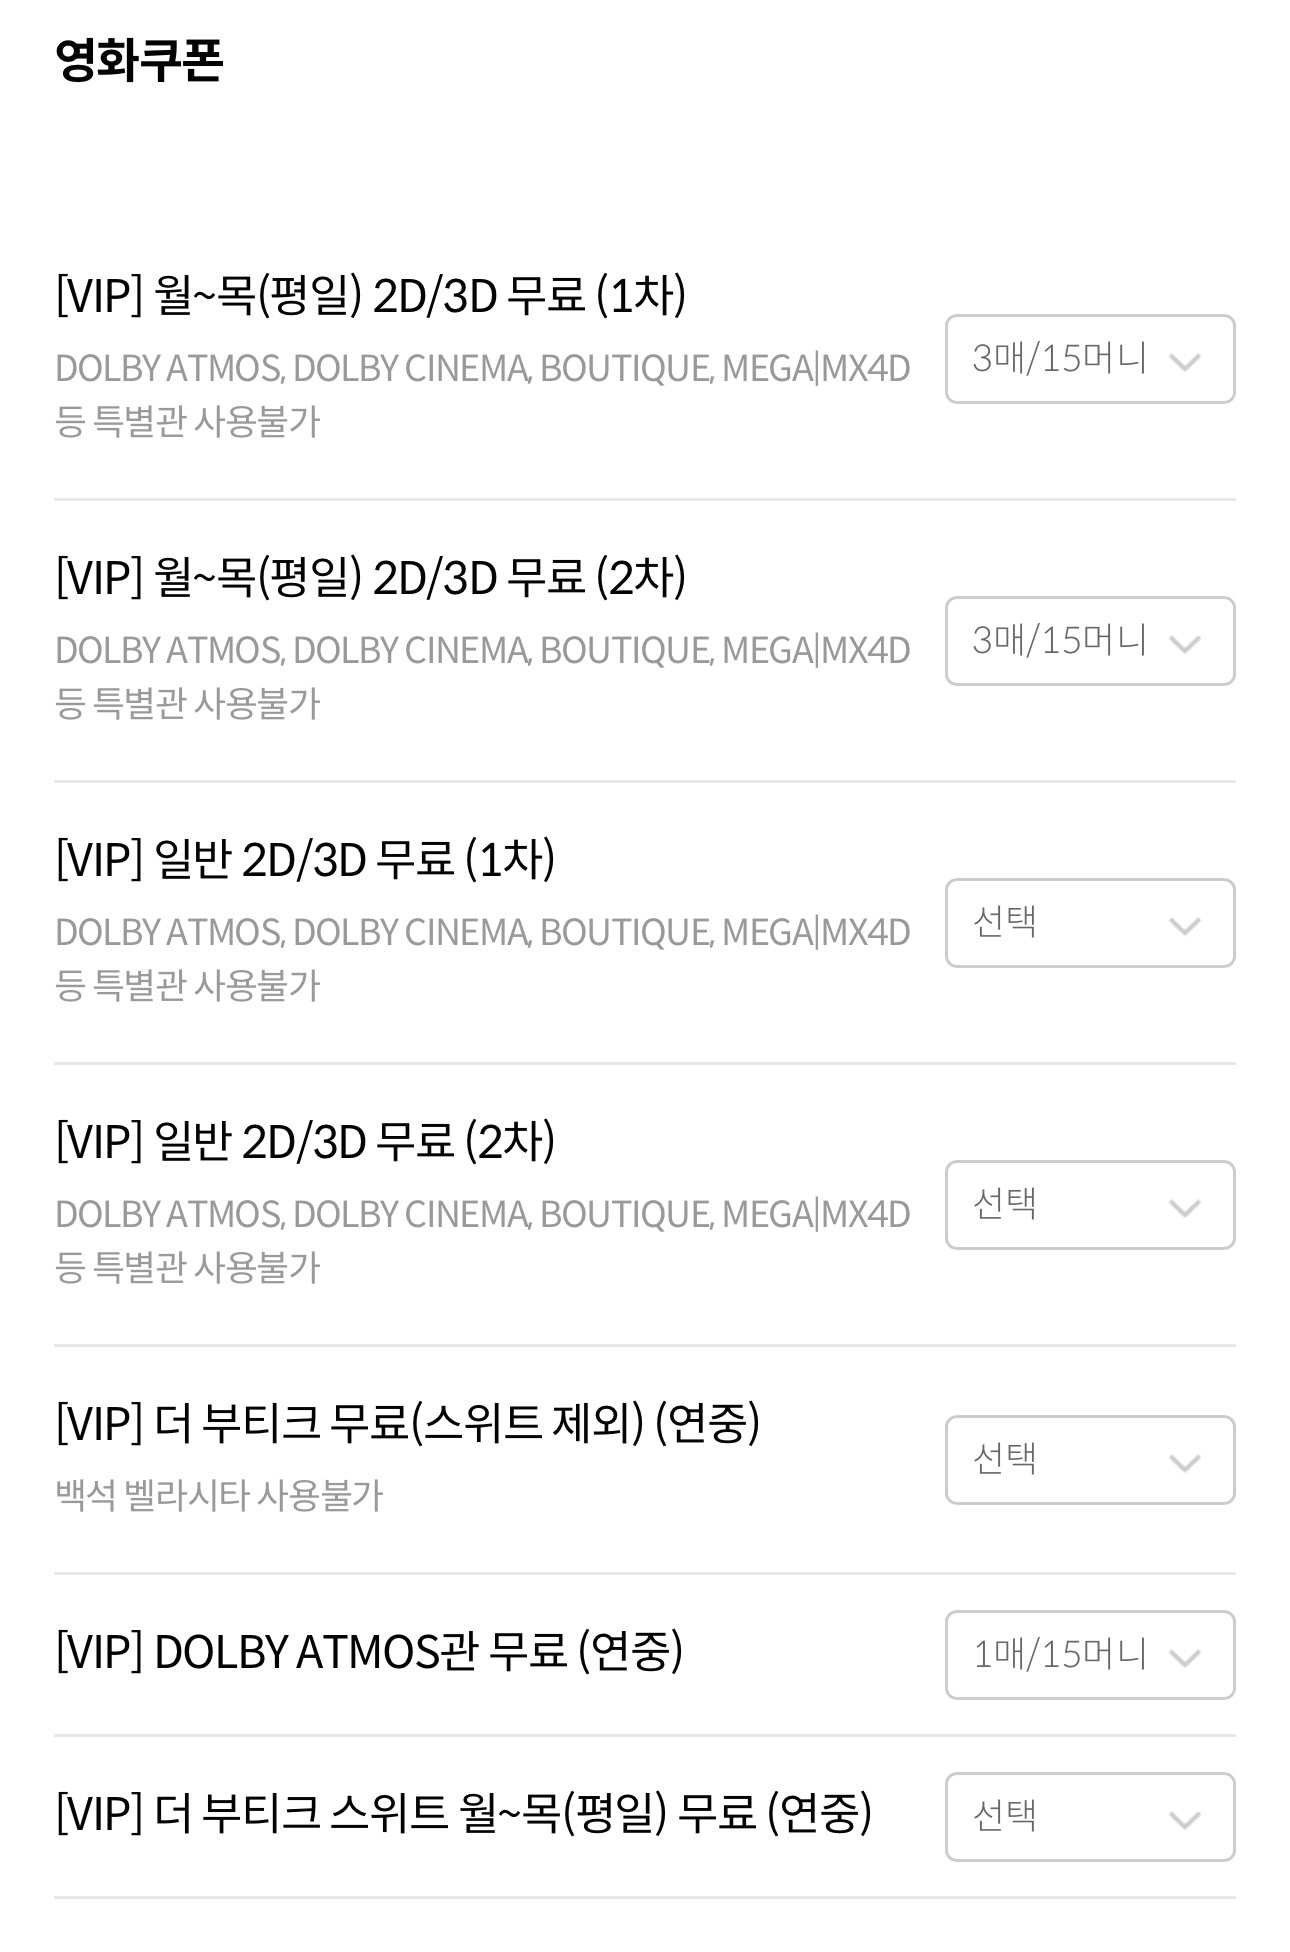Viewport: 1290px width, 1952px height.
Task: Expand the DOLBY ATMOS관 무료 1매/15머니 dropdown
Action: click(x=1089, y=1655)
